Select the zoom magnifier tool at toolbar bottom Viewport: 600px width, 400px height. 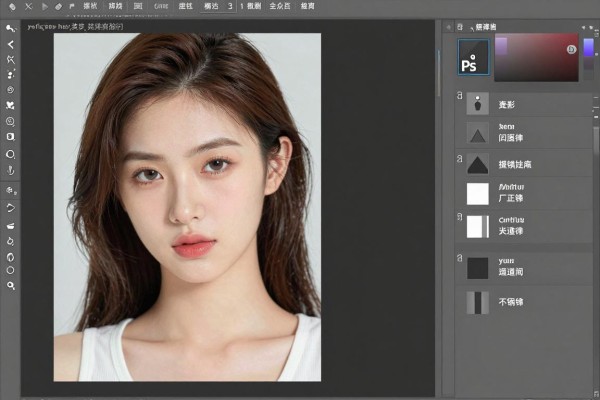pyautogui.click(x=11, y=286)
